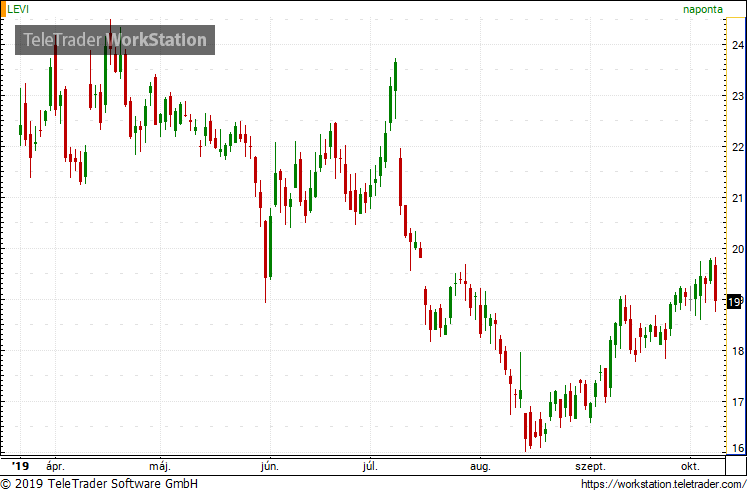747x493 pixels.
Task: Click the 23 price level on the axis
Action: click(738, 96)
